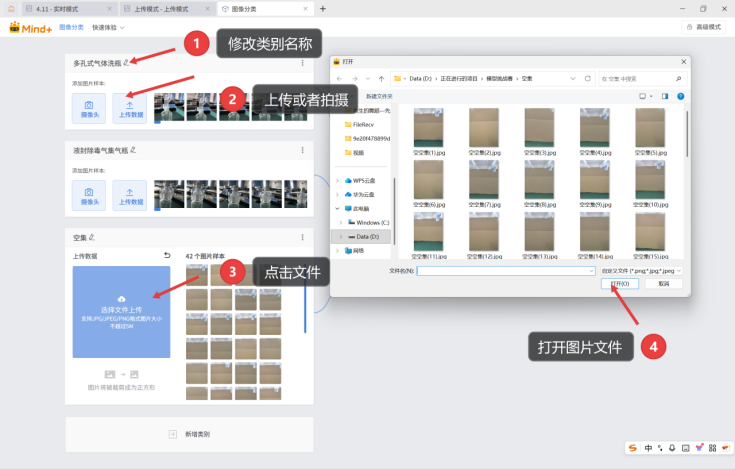Open the file type filter dropdown
This screenshot has height=470, width=735.
641,270
